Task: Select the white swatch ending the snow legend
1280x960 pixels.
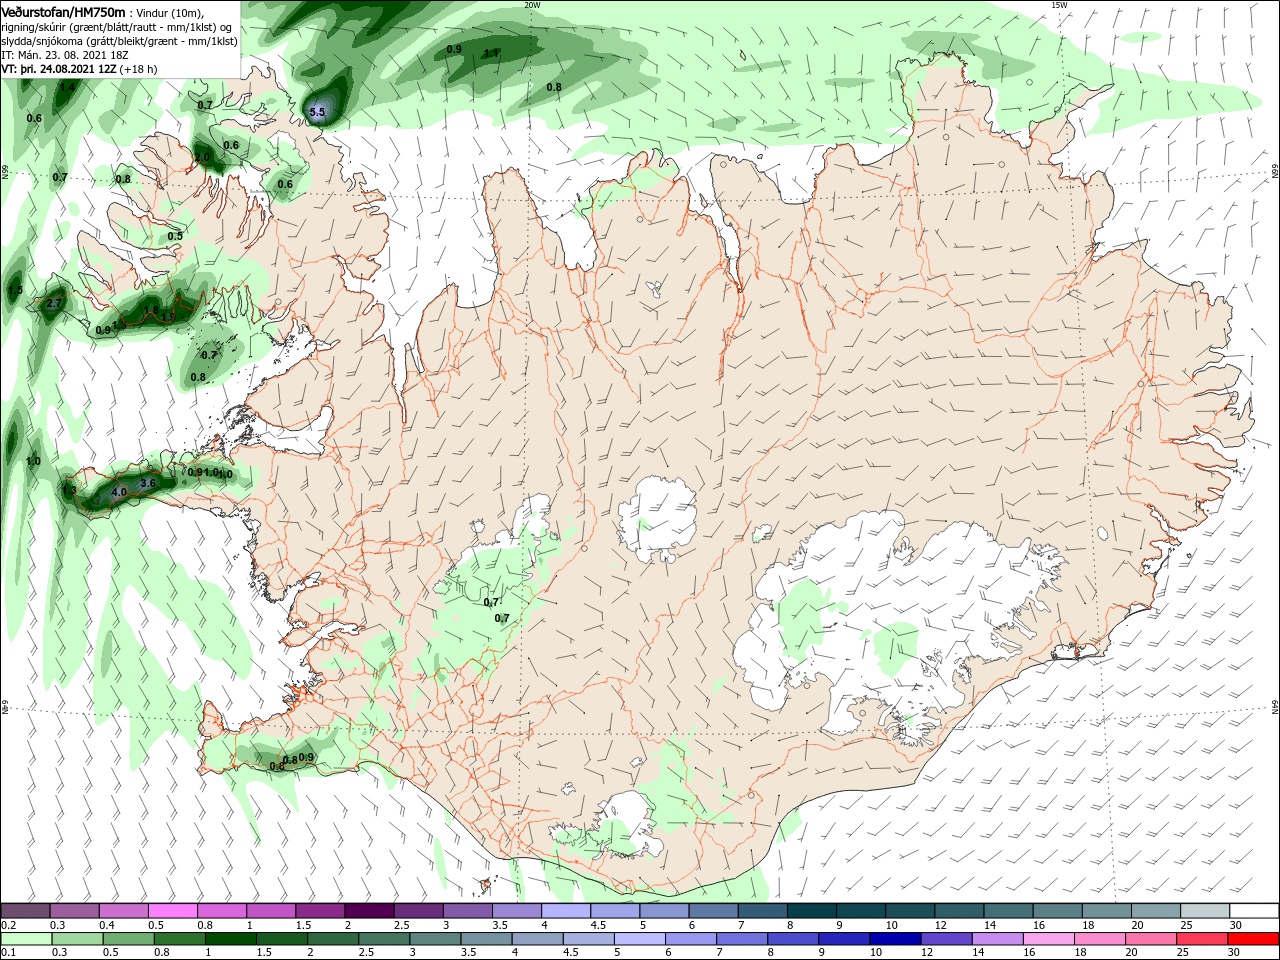Action: coord(1254,911)
